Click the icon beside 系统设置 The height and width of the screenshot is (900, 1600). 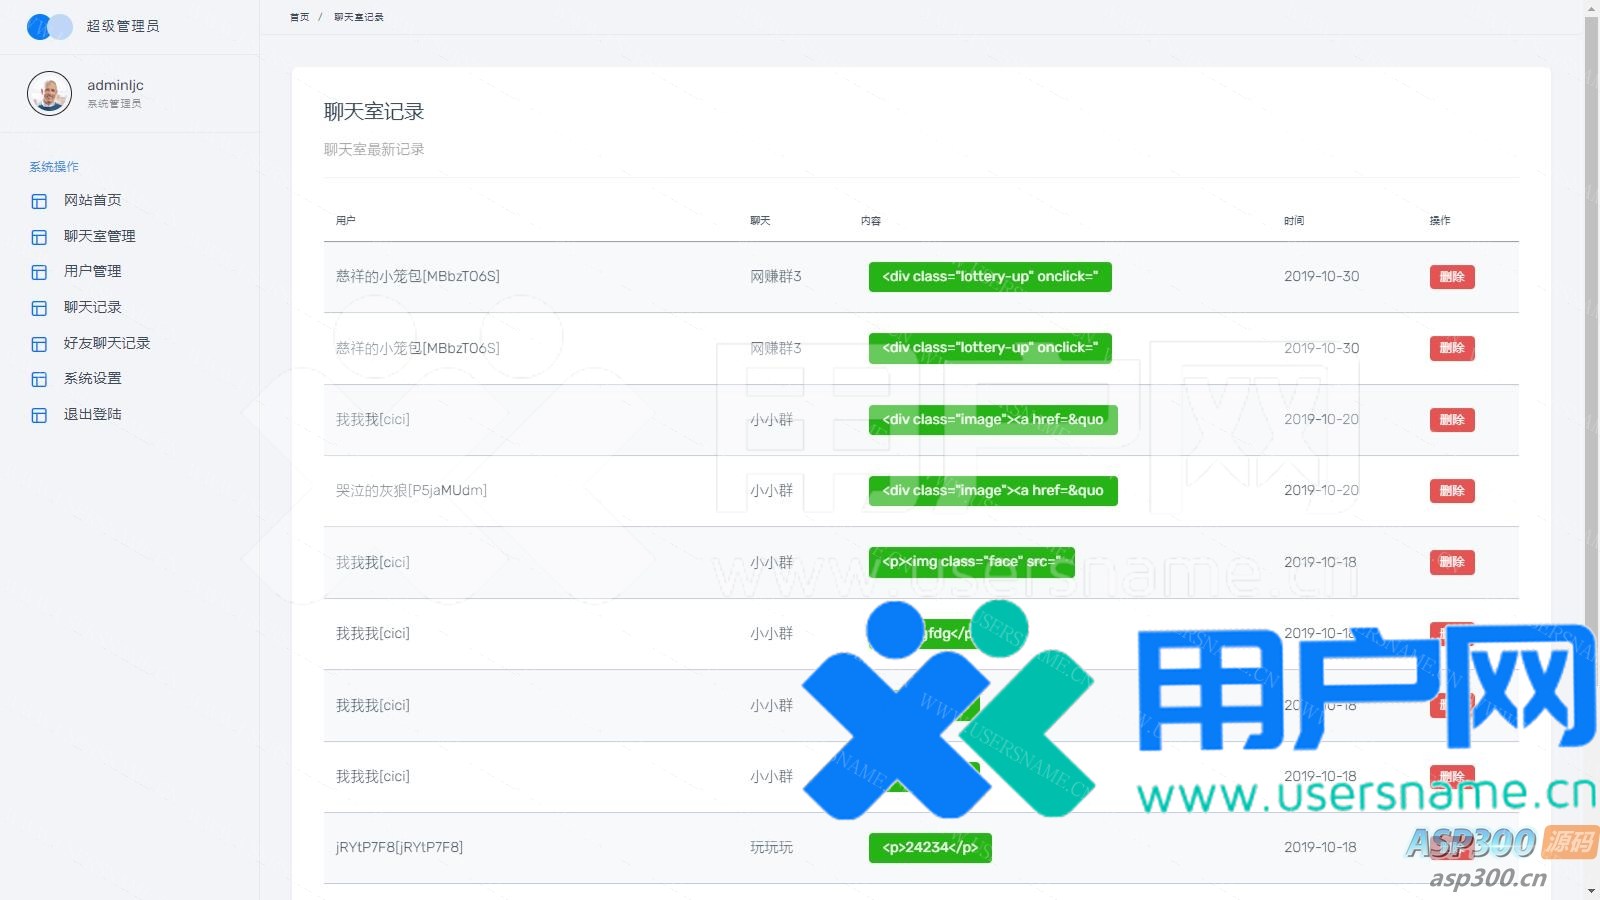tap(39, 379)
